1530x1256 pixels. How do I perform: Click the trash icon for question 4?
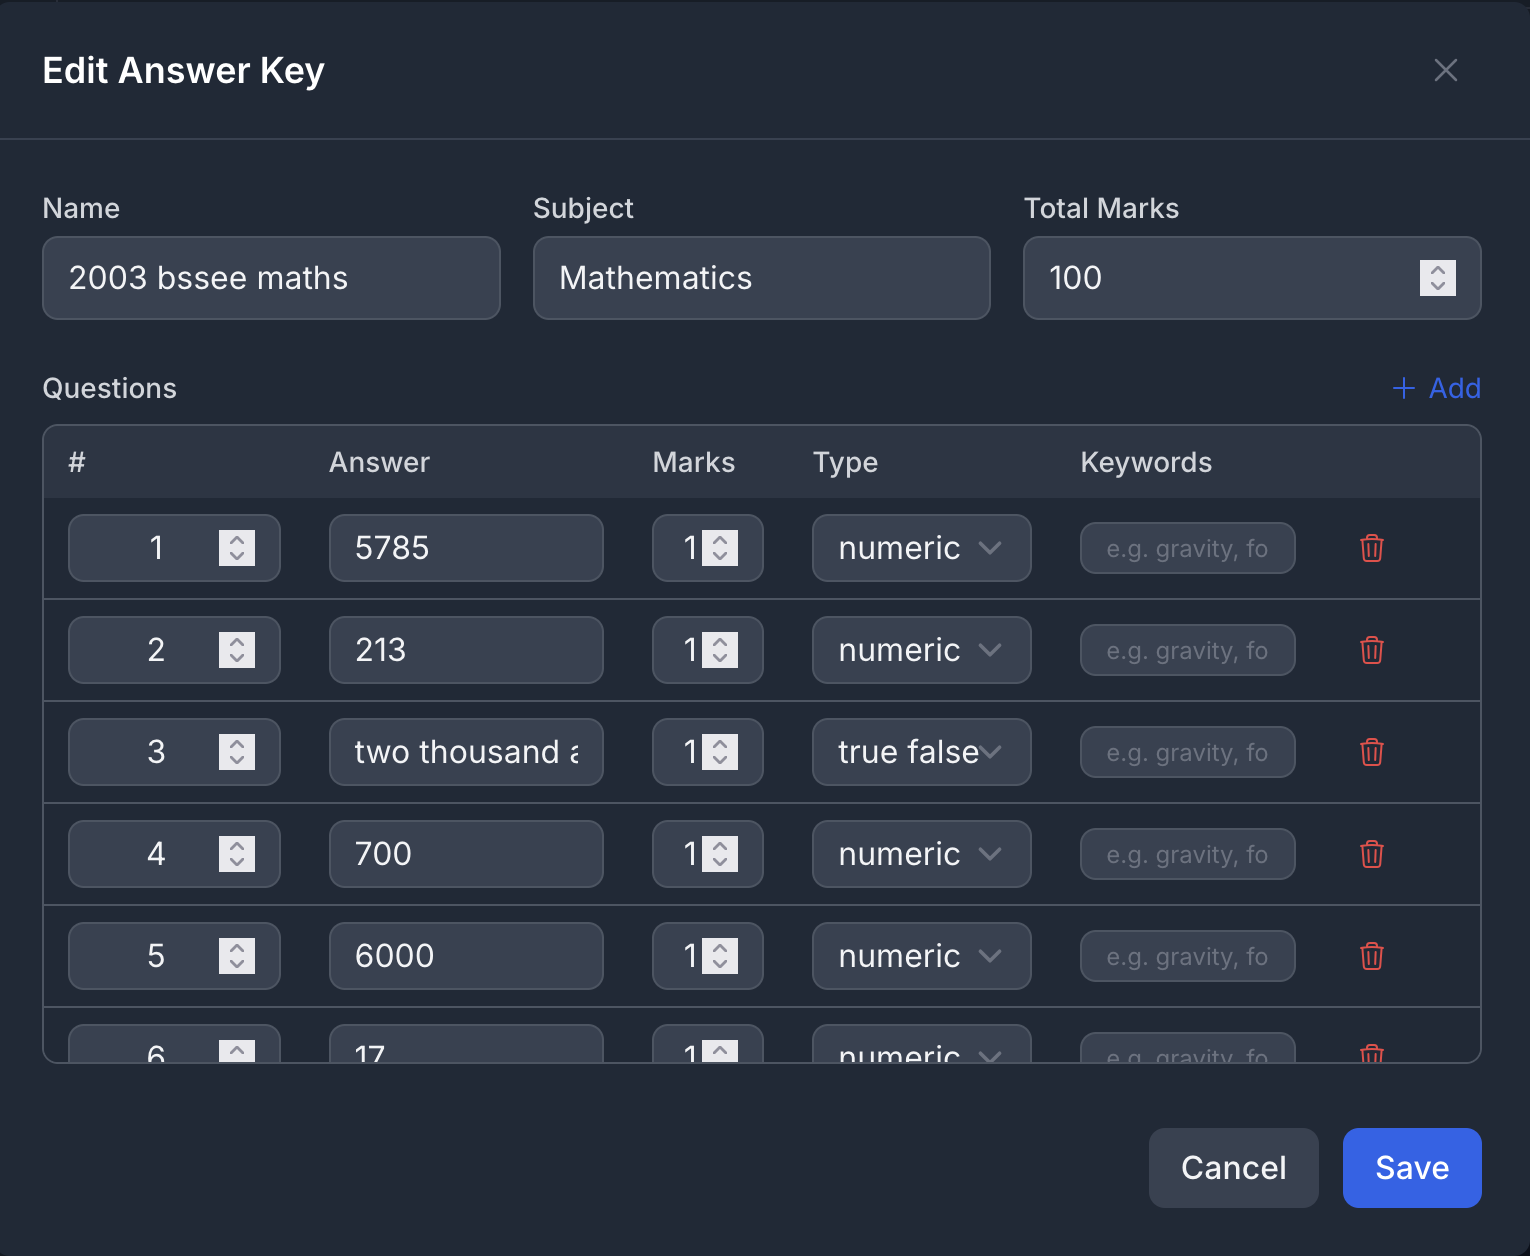1371,854
